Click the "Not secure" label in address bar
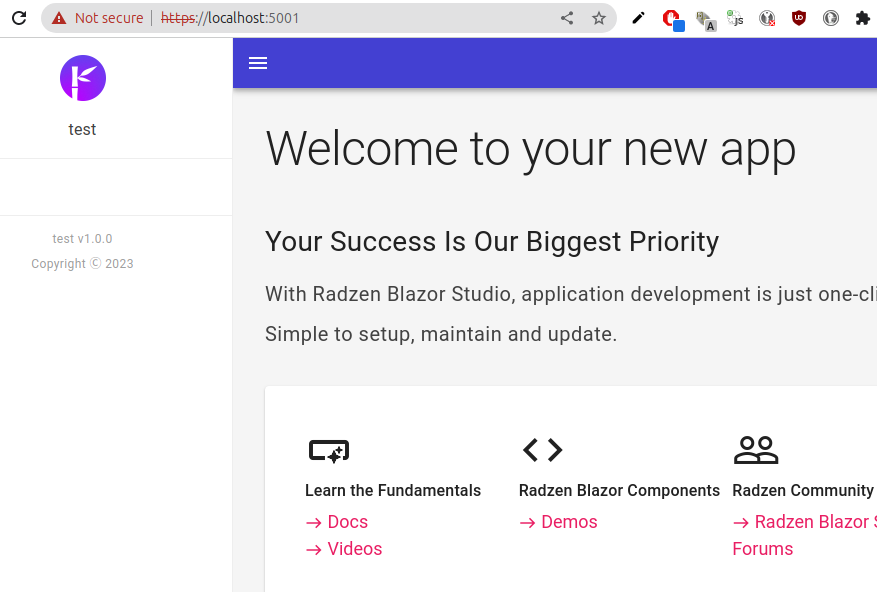 pos(109,18)
